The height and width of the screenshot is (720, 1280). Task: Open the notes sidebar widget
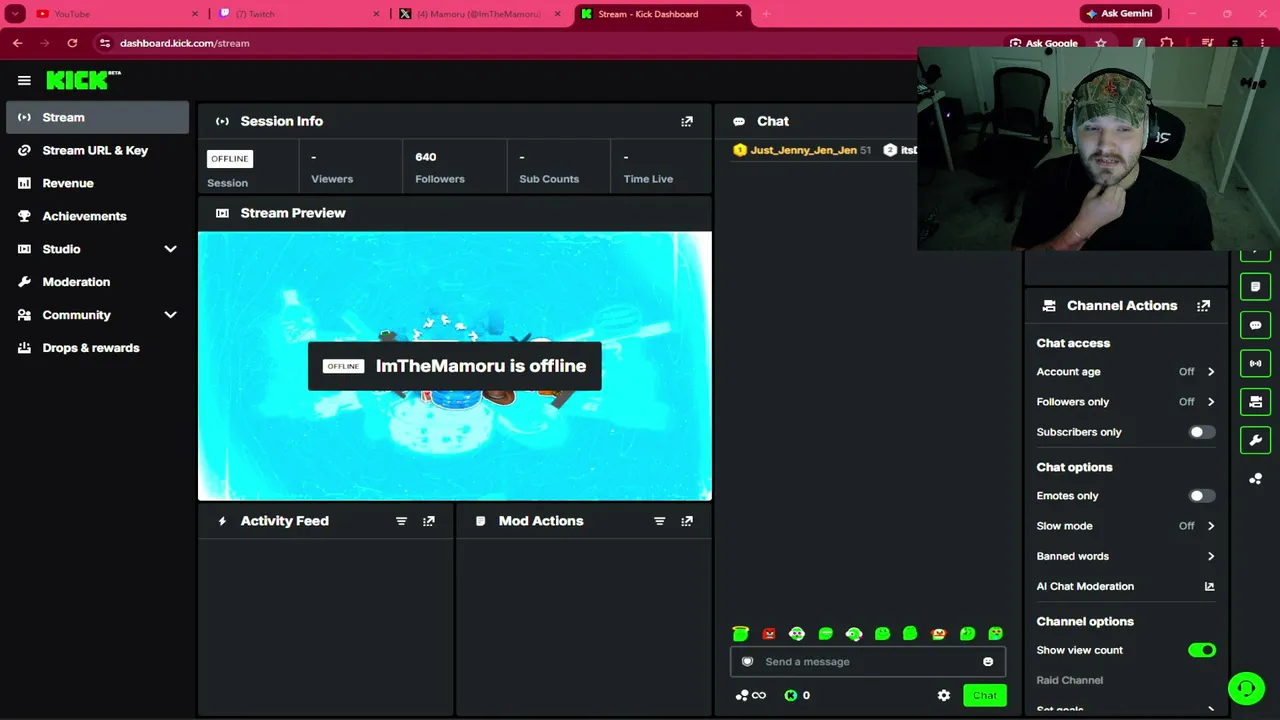pyautogui.click(x=1256, y=287)
